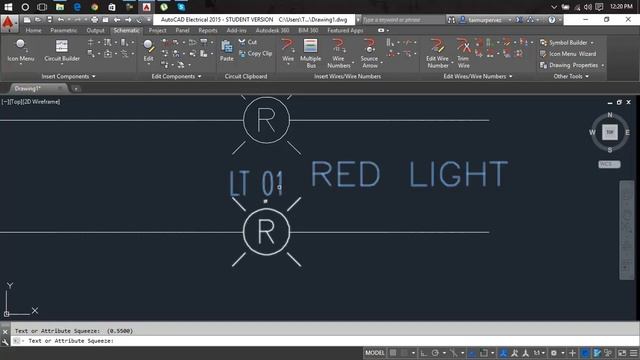Open the Symbol Builder
Screen dimensions: 640x360
pos(563,42)
